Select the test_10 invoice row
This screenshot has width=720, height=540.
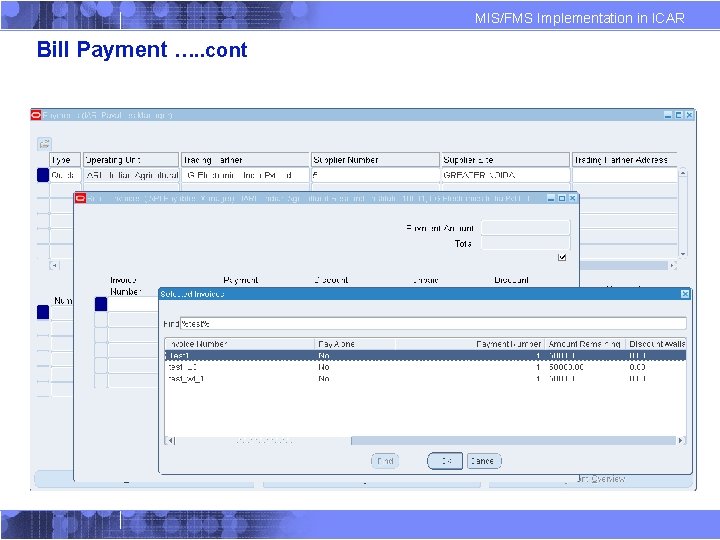(425, 367)
